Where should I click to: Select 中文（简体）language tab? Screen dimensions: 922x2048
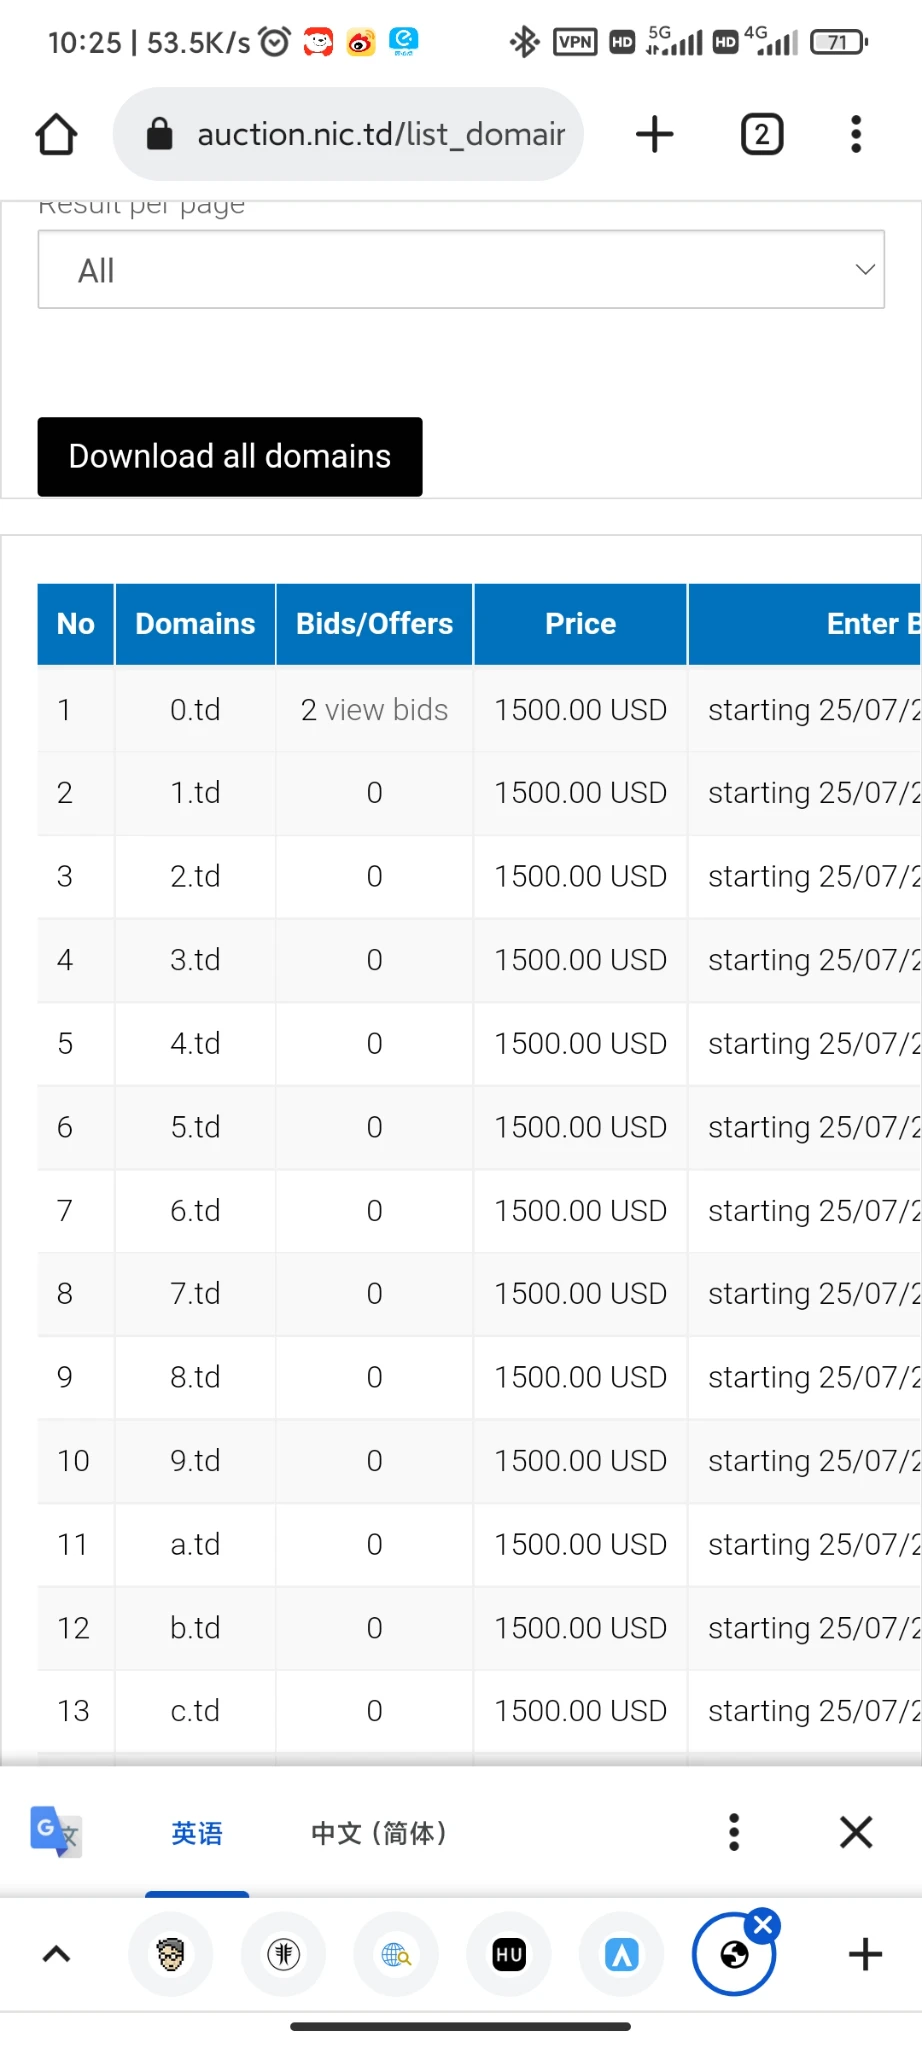click(x=378, y=1833)
